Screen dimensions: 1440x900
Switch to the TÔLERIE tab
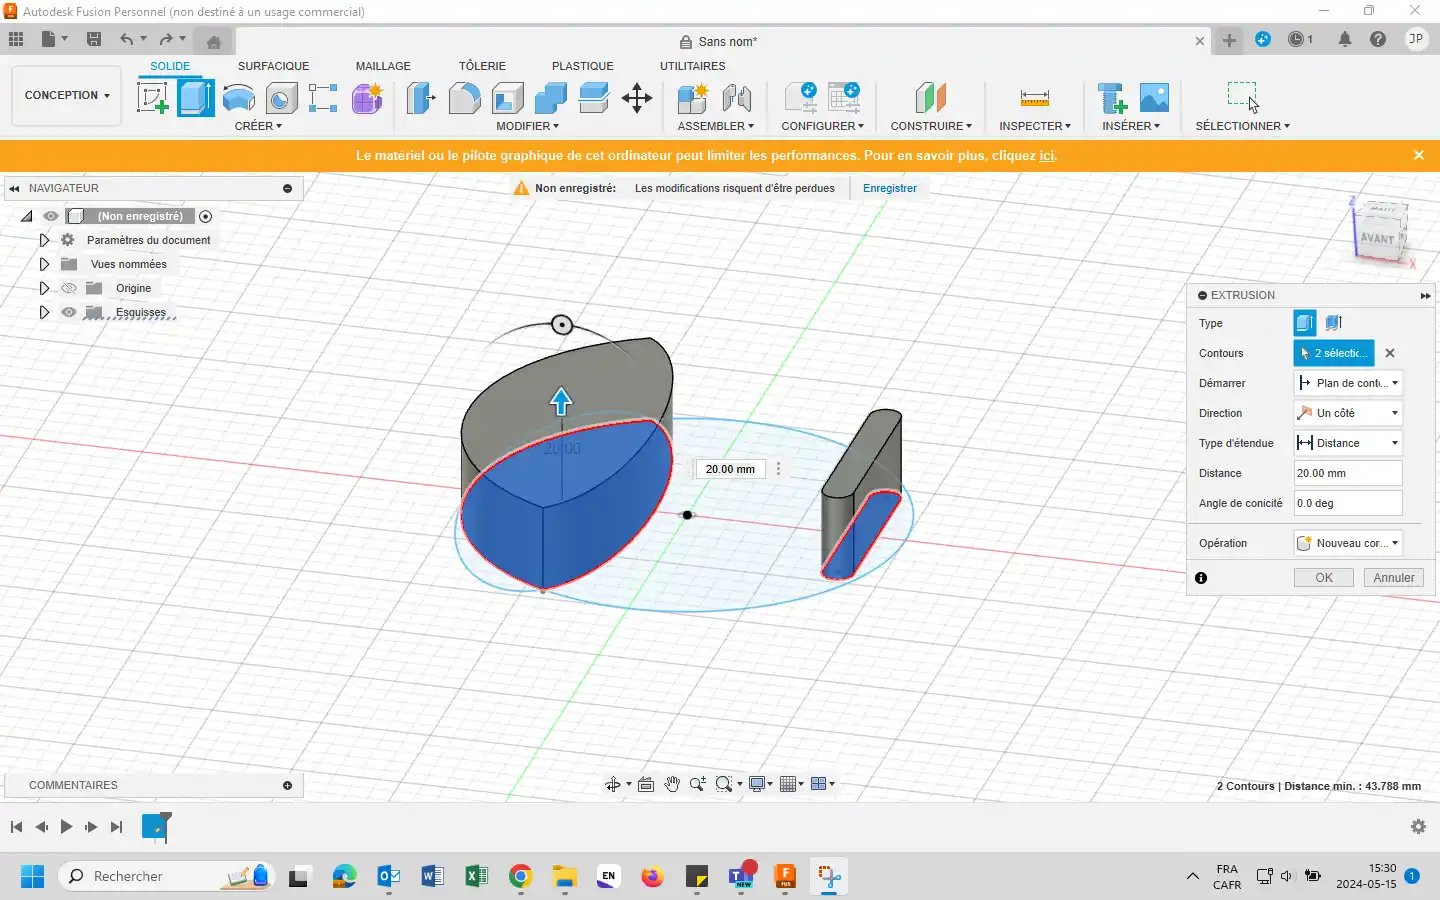pos(482,66)
